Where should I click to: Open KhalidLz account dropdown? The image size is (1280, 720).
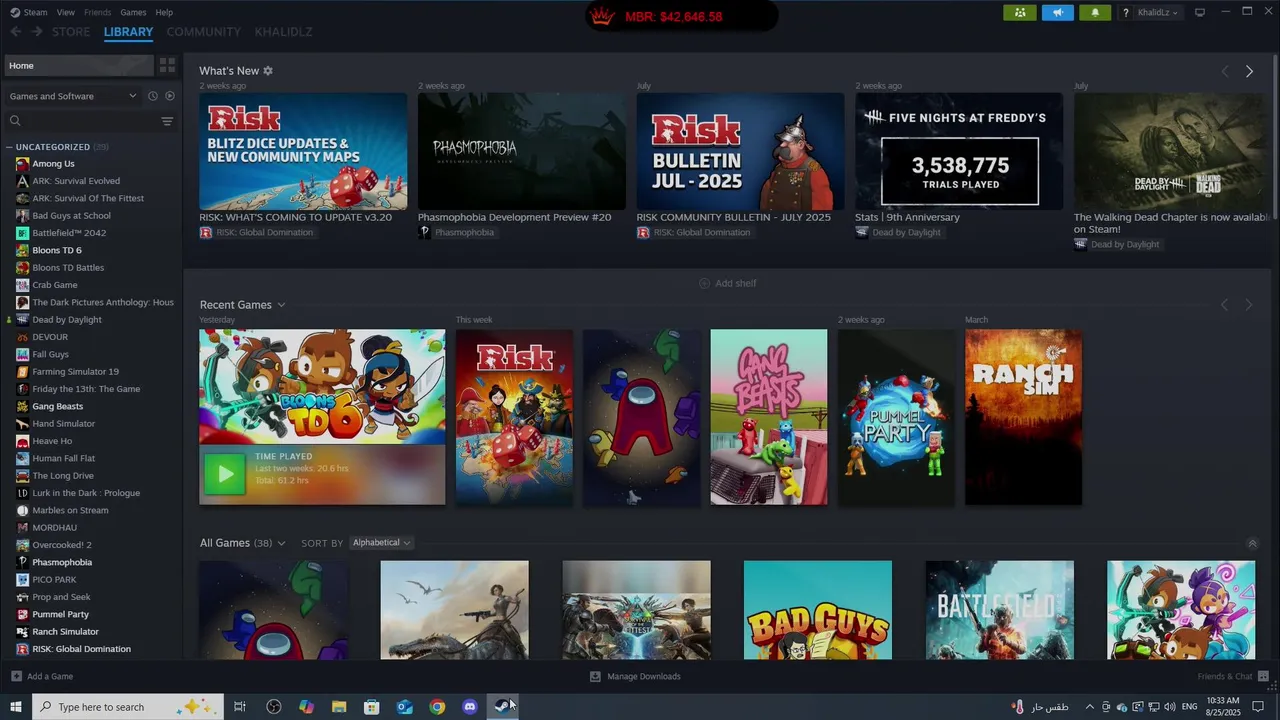(1158, 12)
